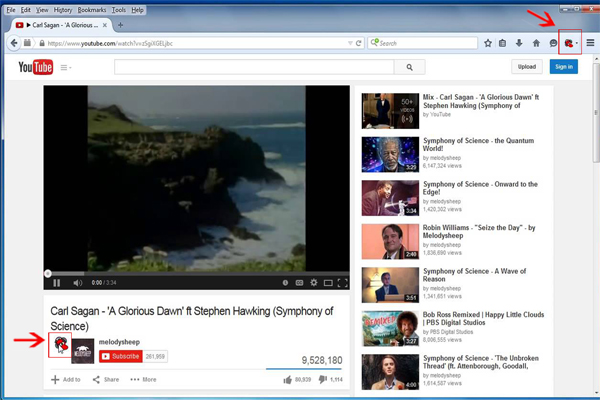This screenshot has width=600, height=400.
Task: Click the YouTube logo
Action: 36,67
